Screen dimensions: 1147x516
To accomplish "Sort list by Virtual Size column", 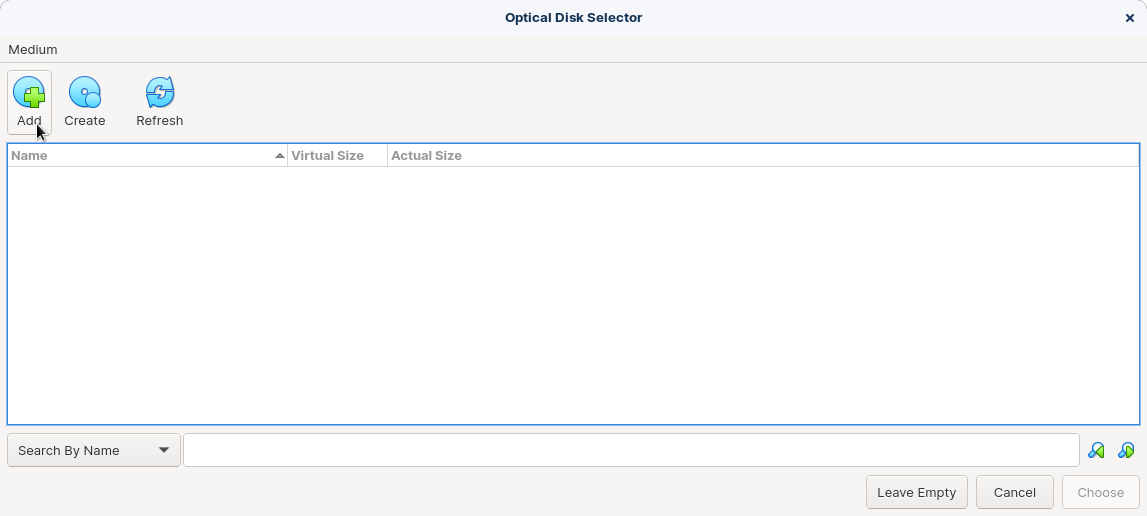I will tap(337, 155).
